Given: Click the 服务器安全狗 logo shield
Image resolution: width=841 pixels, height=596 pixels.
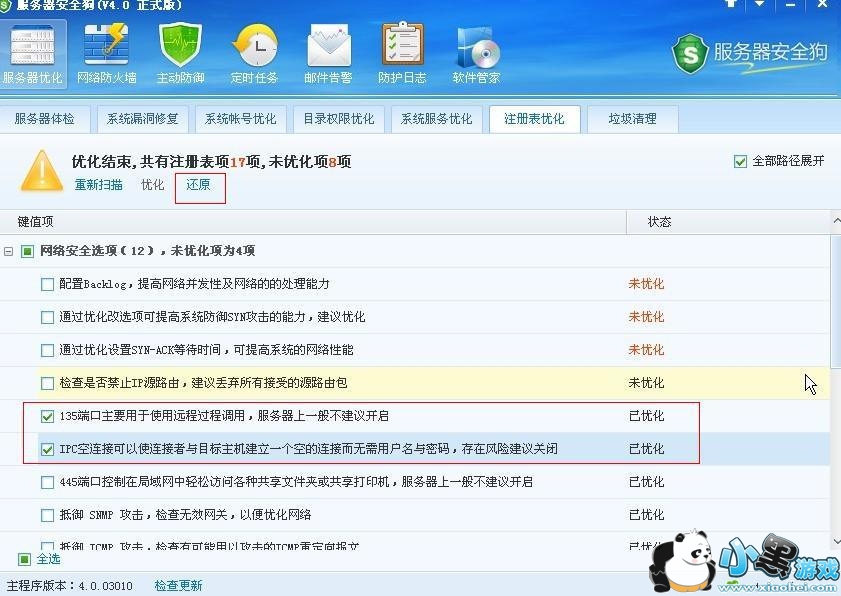Looking at the screenshot, I should [x=691, y=54].
